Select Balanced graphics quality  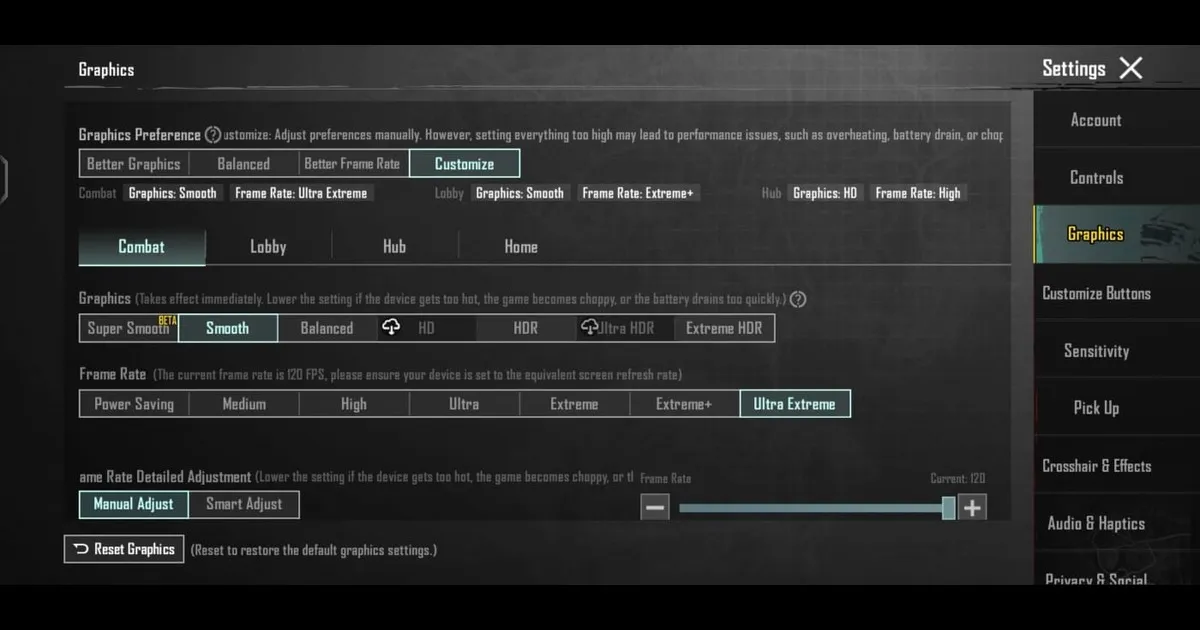pos(327,327)
